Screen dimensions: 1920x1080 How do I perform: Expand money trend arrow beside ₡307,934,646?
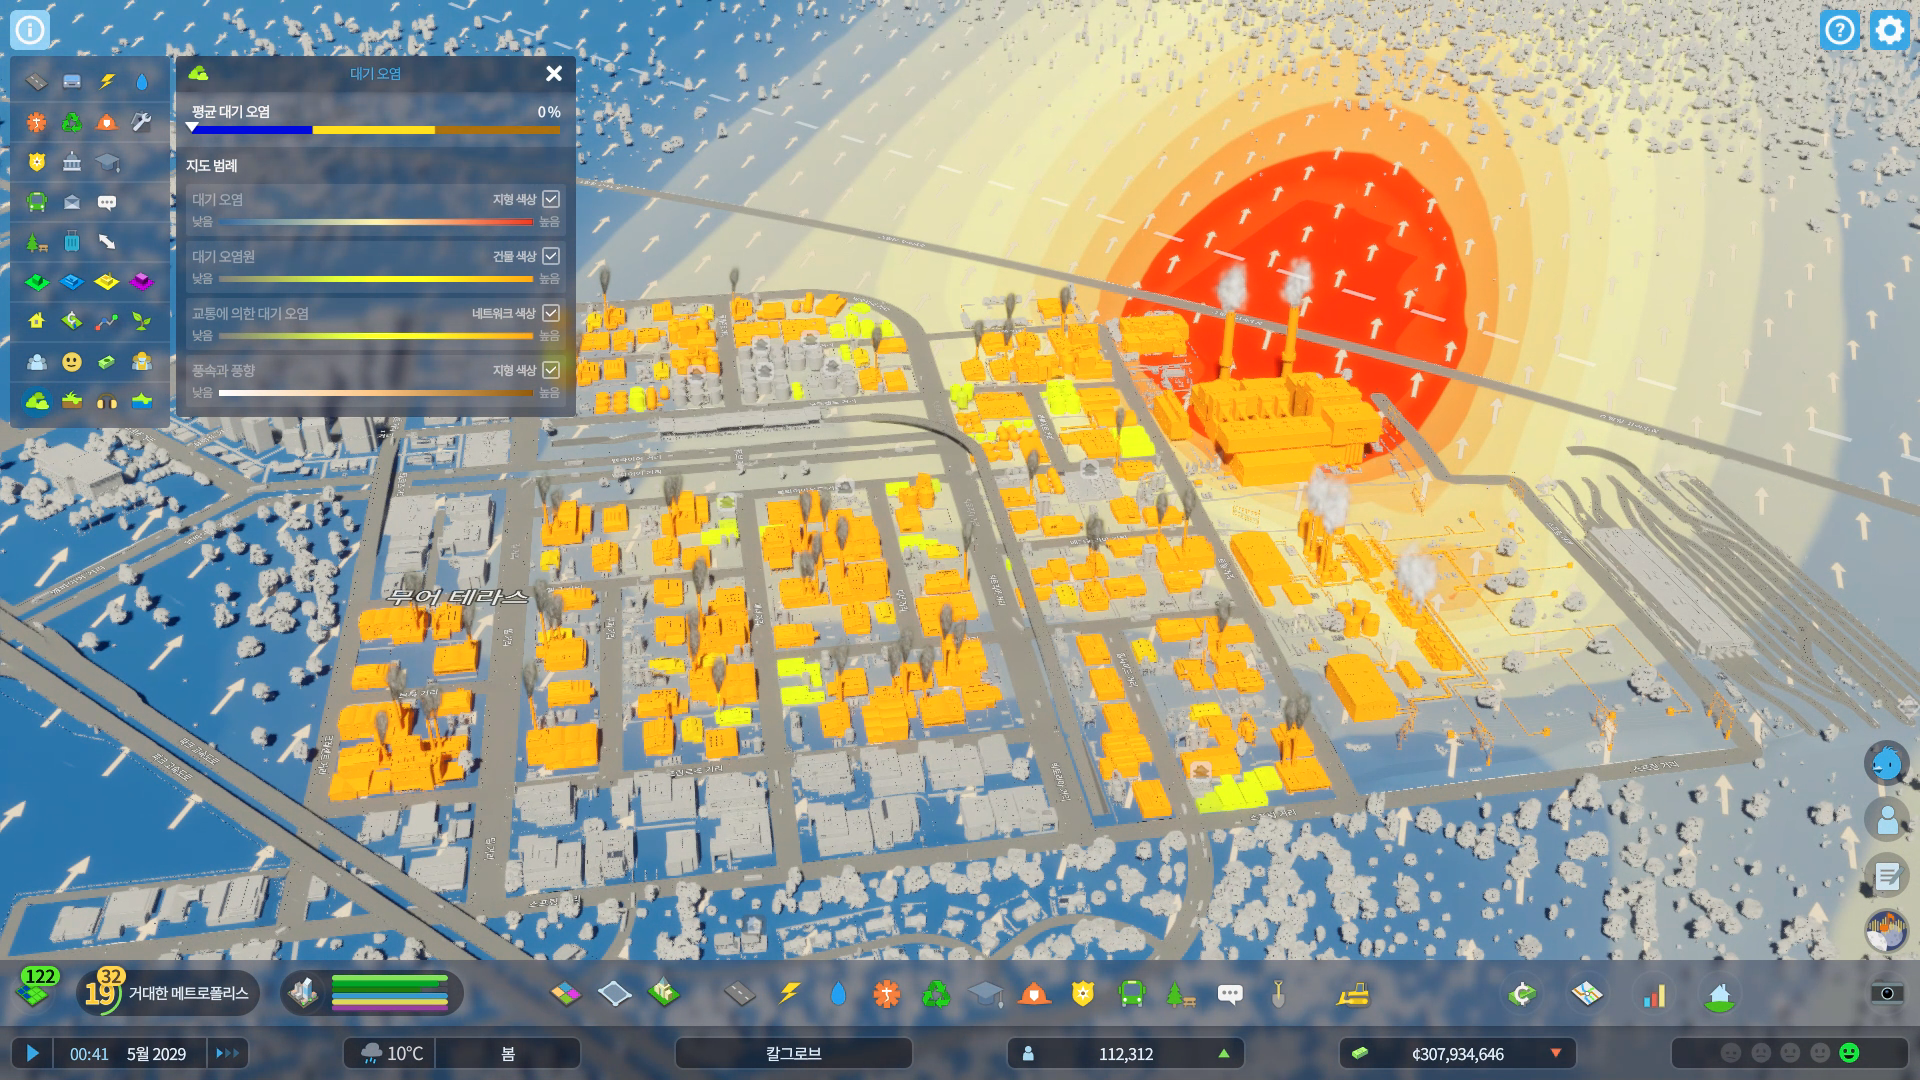tap(1556, 1053)
